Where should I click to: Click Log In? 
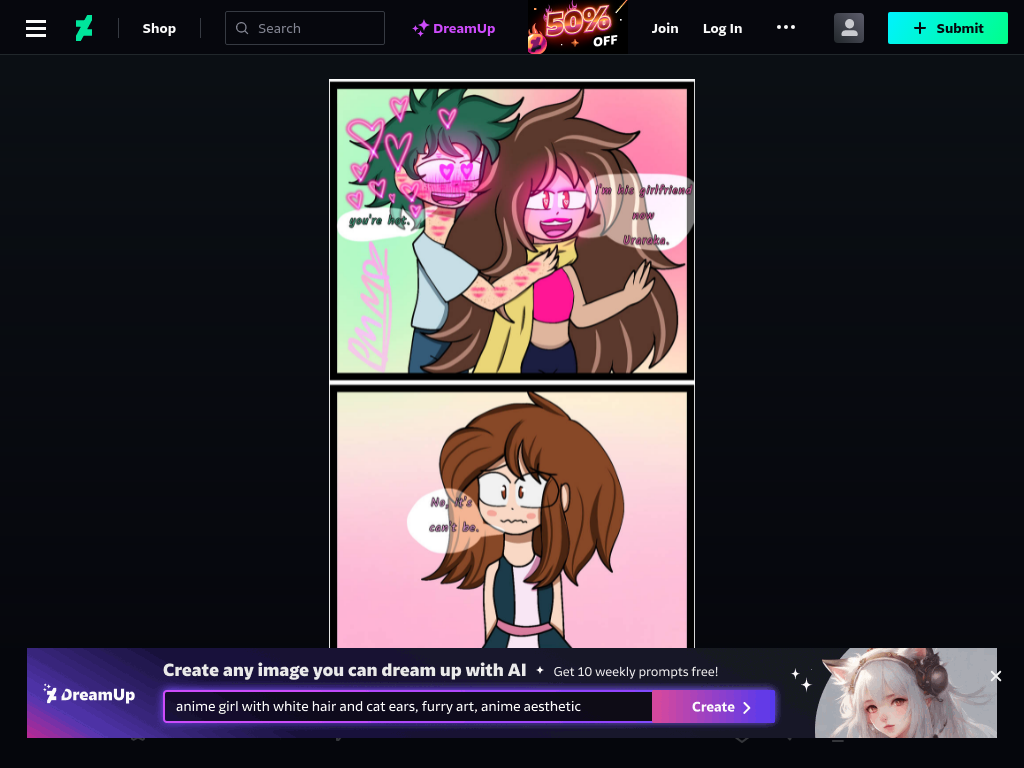722,28
